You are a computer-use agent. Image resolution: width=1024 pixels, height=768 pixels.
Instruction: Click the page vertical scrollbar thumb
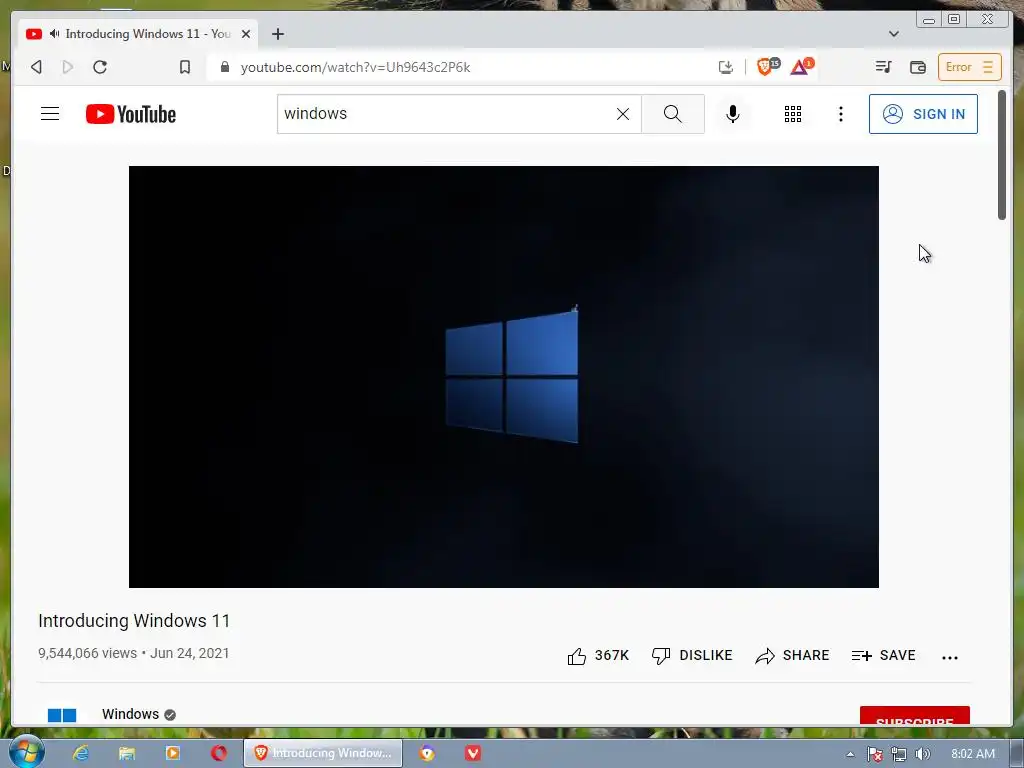(x=1002, y=155)
